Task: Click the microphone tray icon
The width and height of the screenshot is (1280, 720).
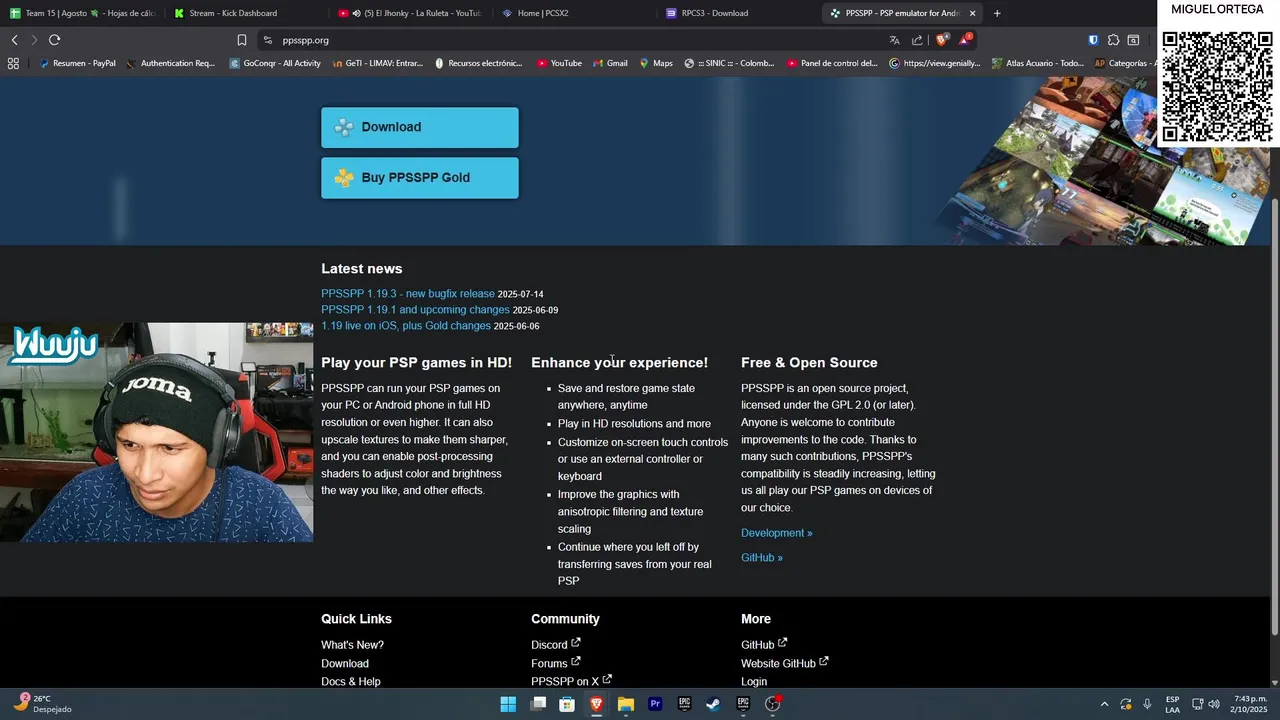Action: 1147,704
